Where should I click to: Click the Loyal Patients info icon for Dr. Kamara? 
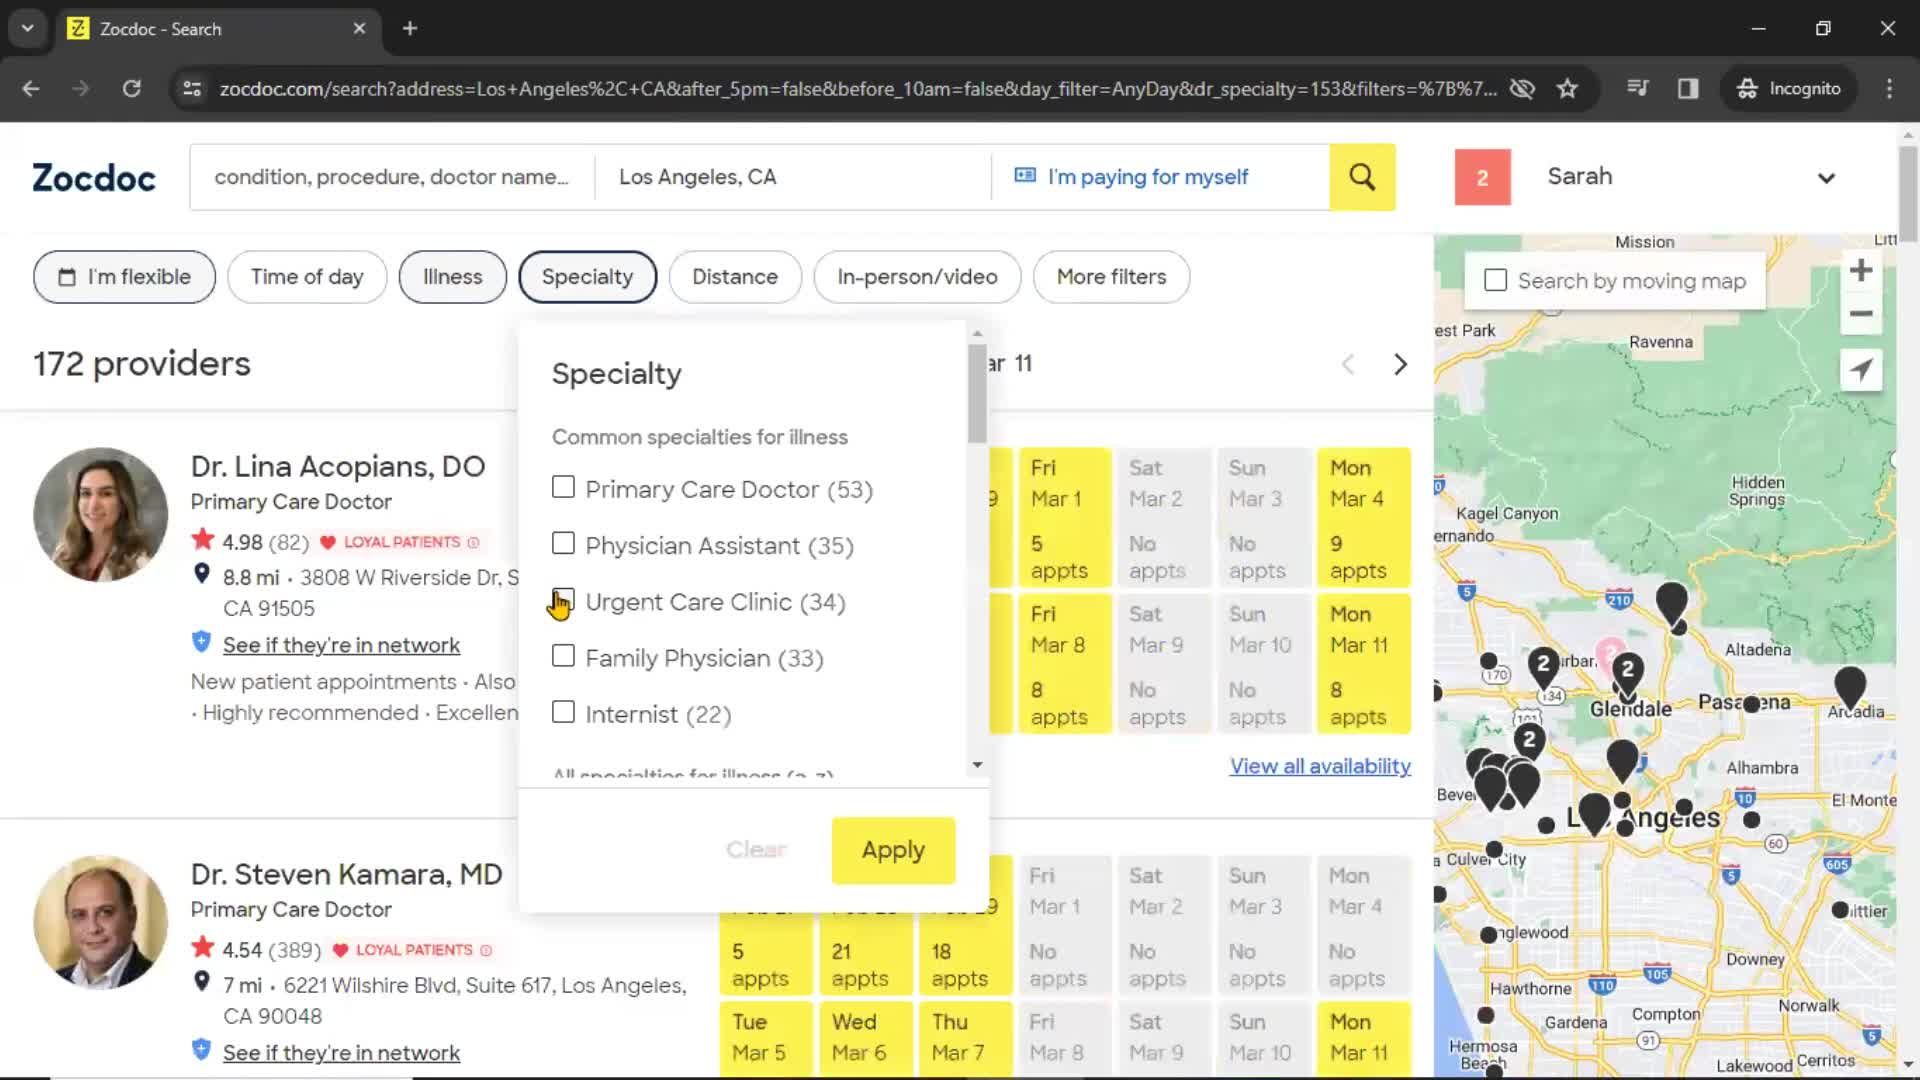[486, 950]
